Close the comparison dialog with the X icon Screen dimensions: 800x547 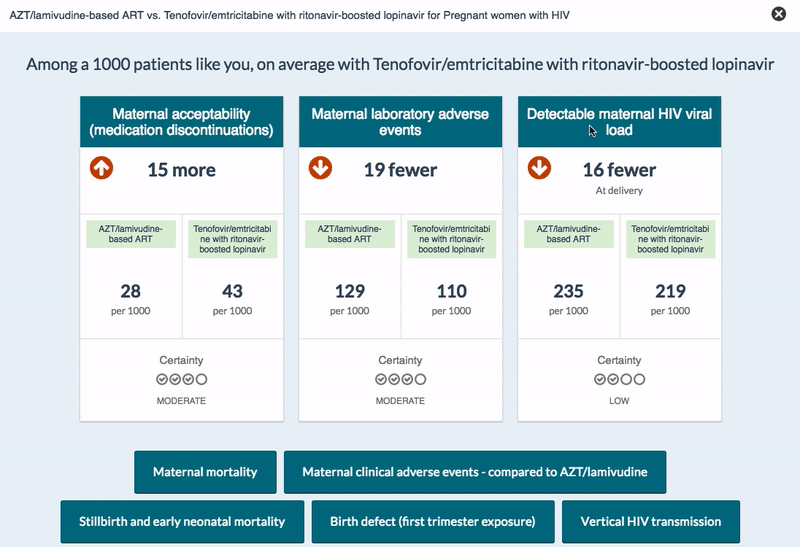point(779,14)
